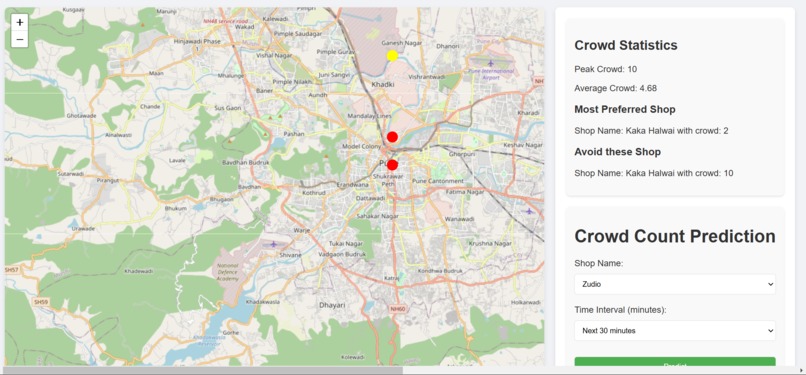The height and width of the screenshot is (375, 806).
Task: Click the Pune International Airport airplane icon
Action: pos(490,63)
